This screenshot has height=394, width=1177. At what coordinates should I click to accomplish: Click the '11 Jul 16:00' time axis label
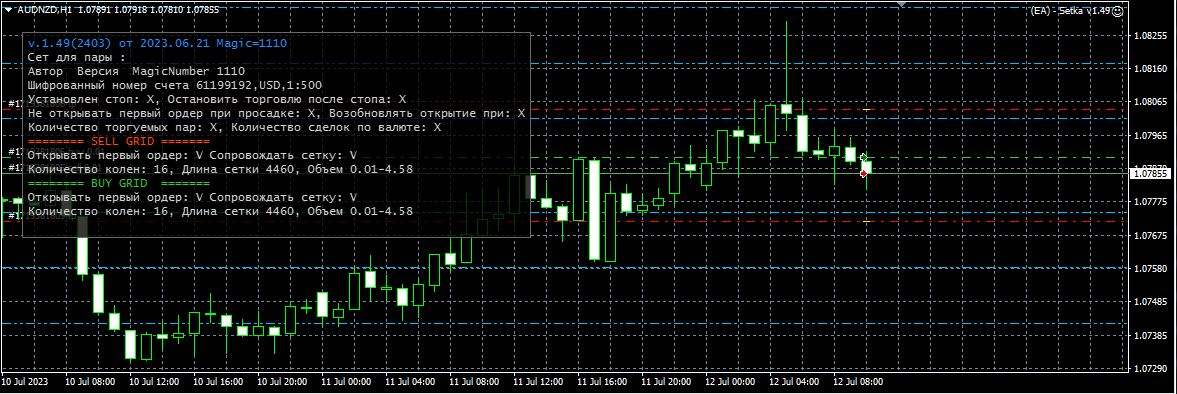click(x=601, y=382)
